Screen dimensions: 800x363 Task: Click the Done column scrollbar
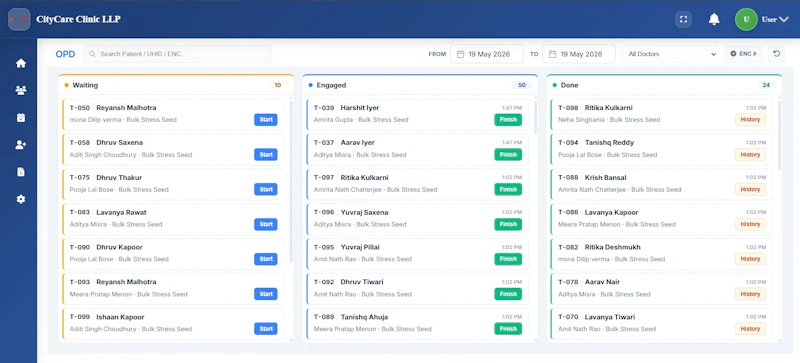[x=780, y=135]
